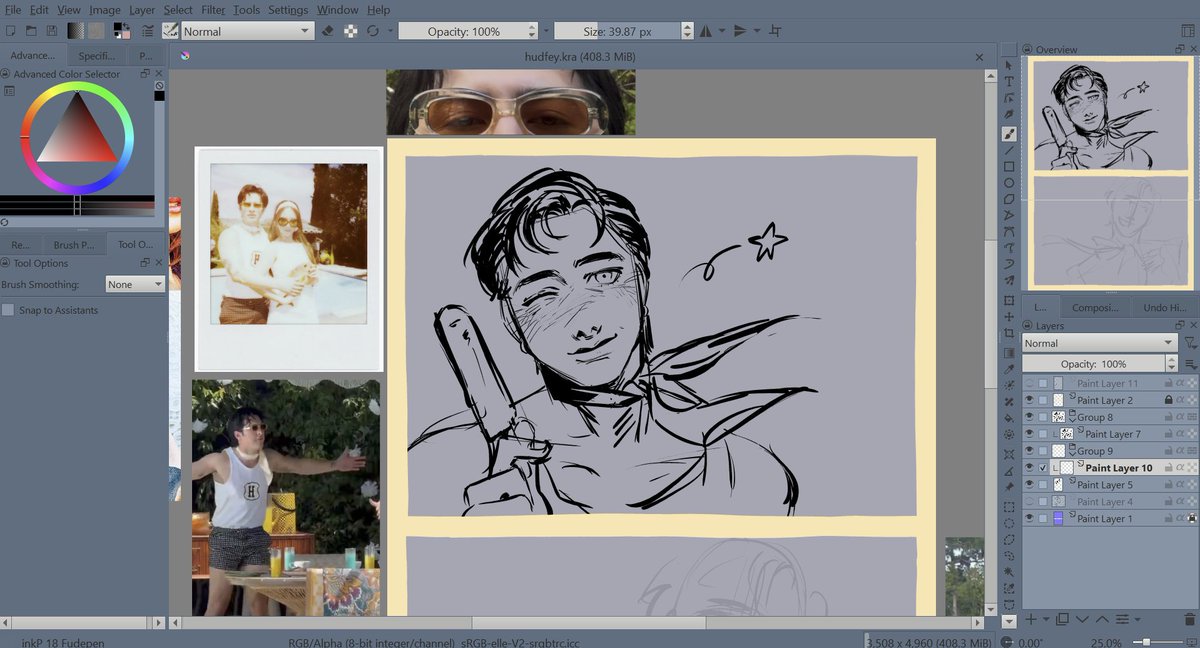Open the wrap around mode icon
The width and height of the screenshot is (1200, 648).
(x=777, y=31)
